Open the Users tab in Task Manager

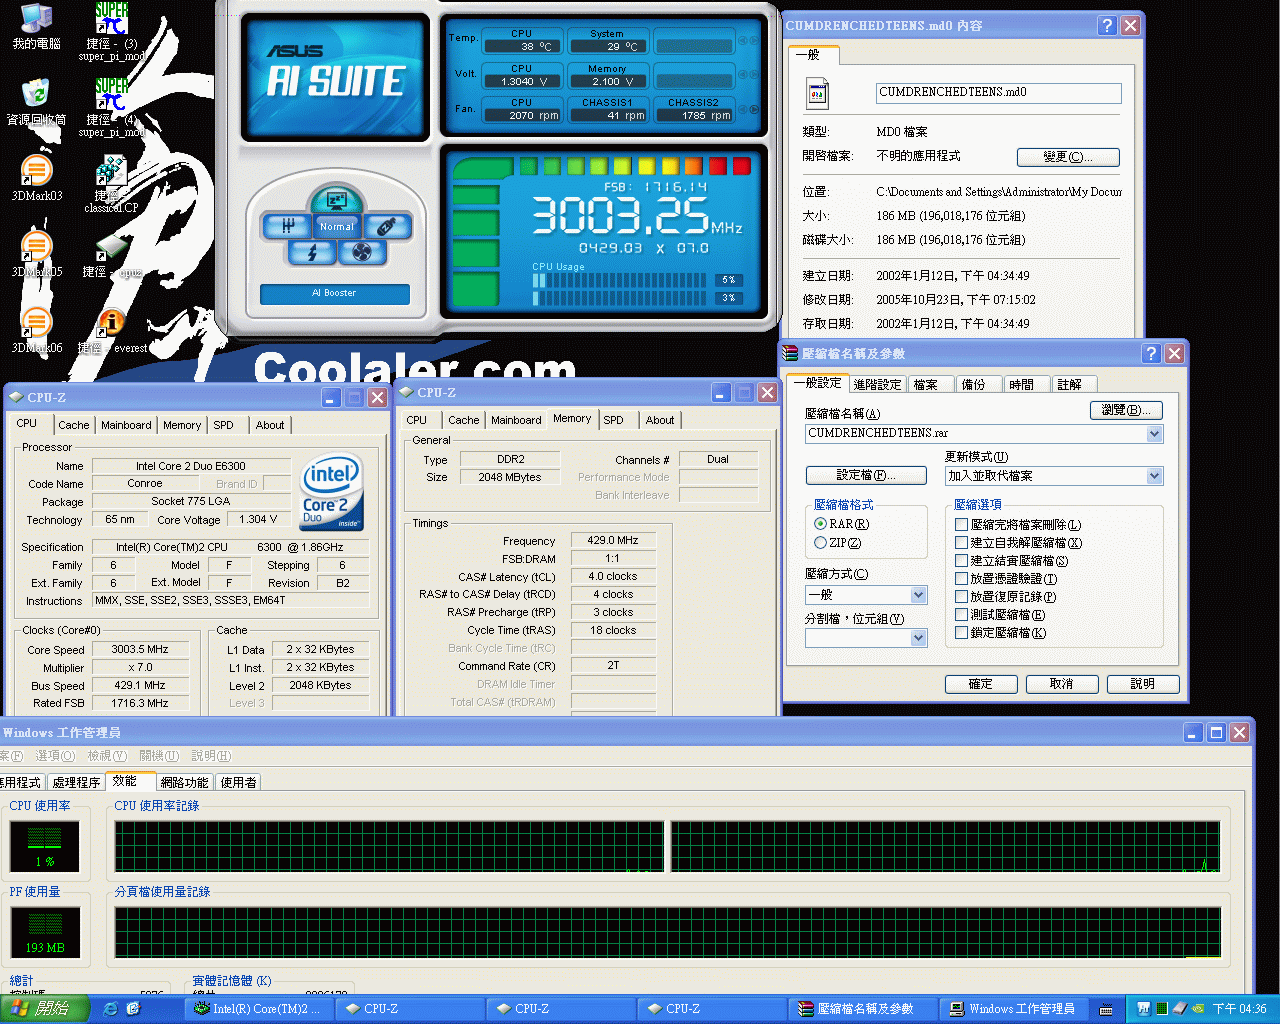(x=238, y=782)
